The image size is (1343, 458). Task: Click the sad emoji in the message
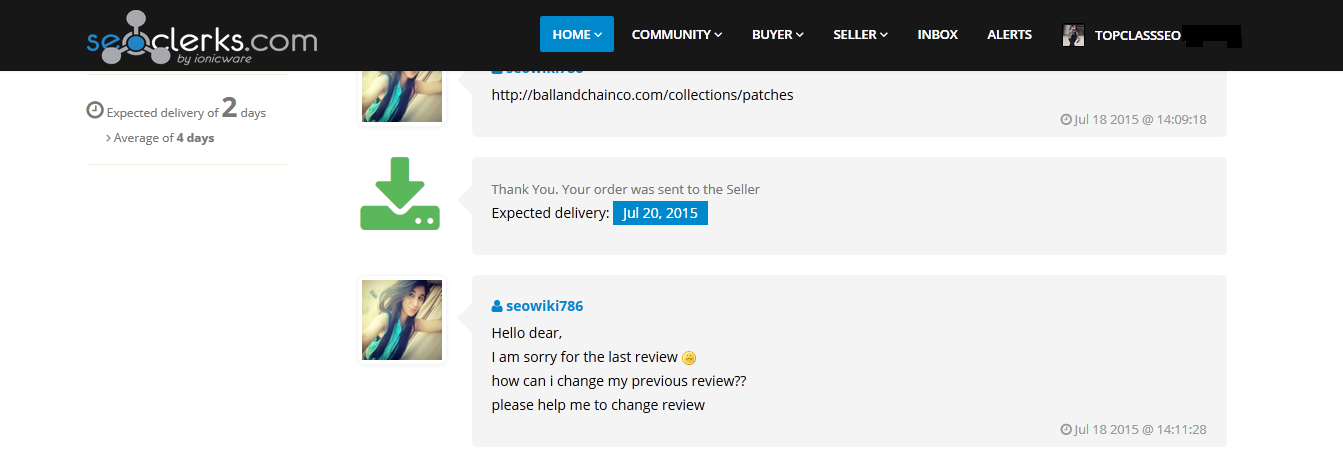pos(689,358)
